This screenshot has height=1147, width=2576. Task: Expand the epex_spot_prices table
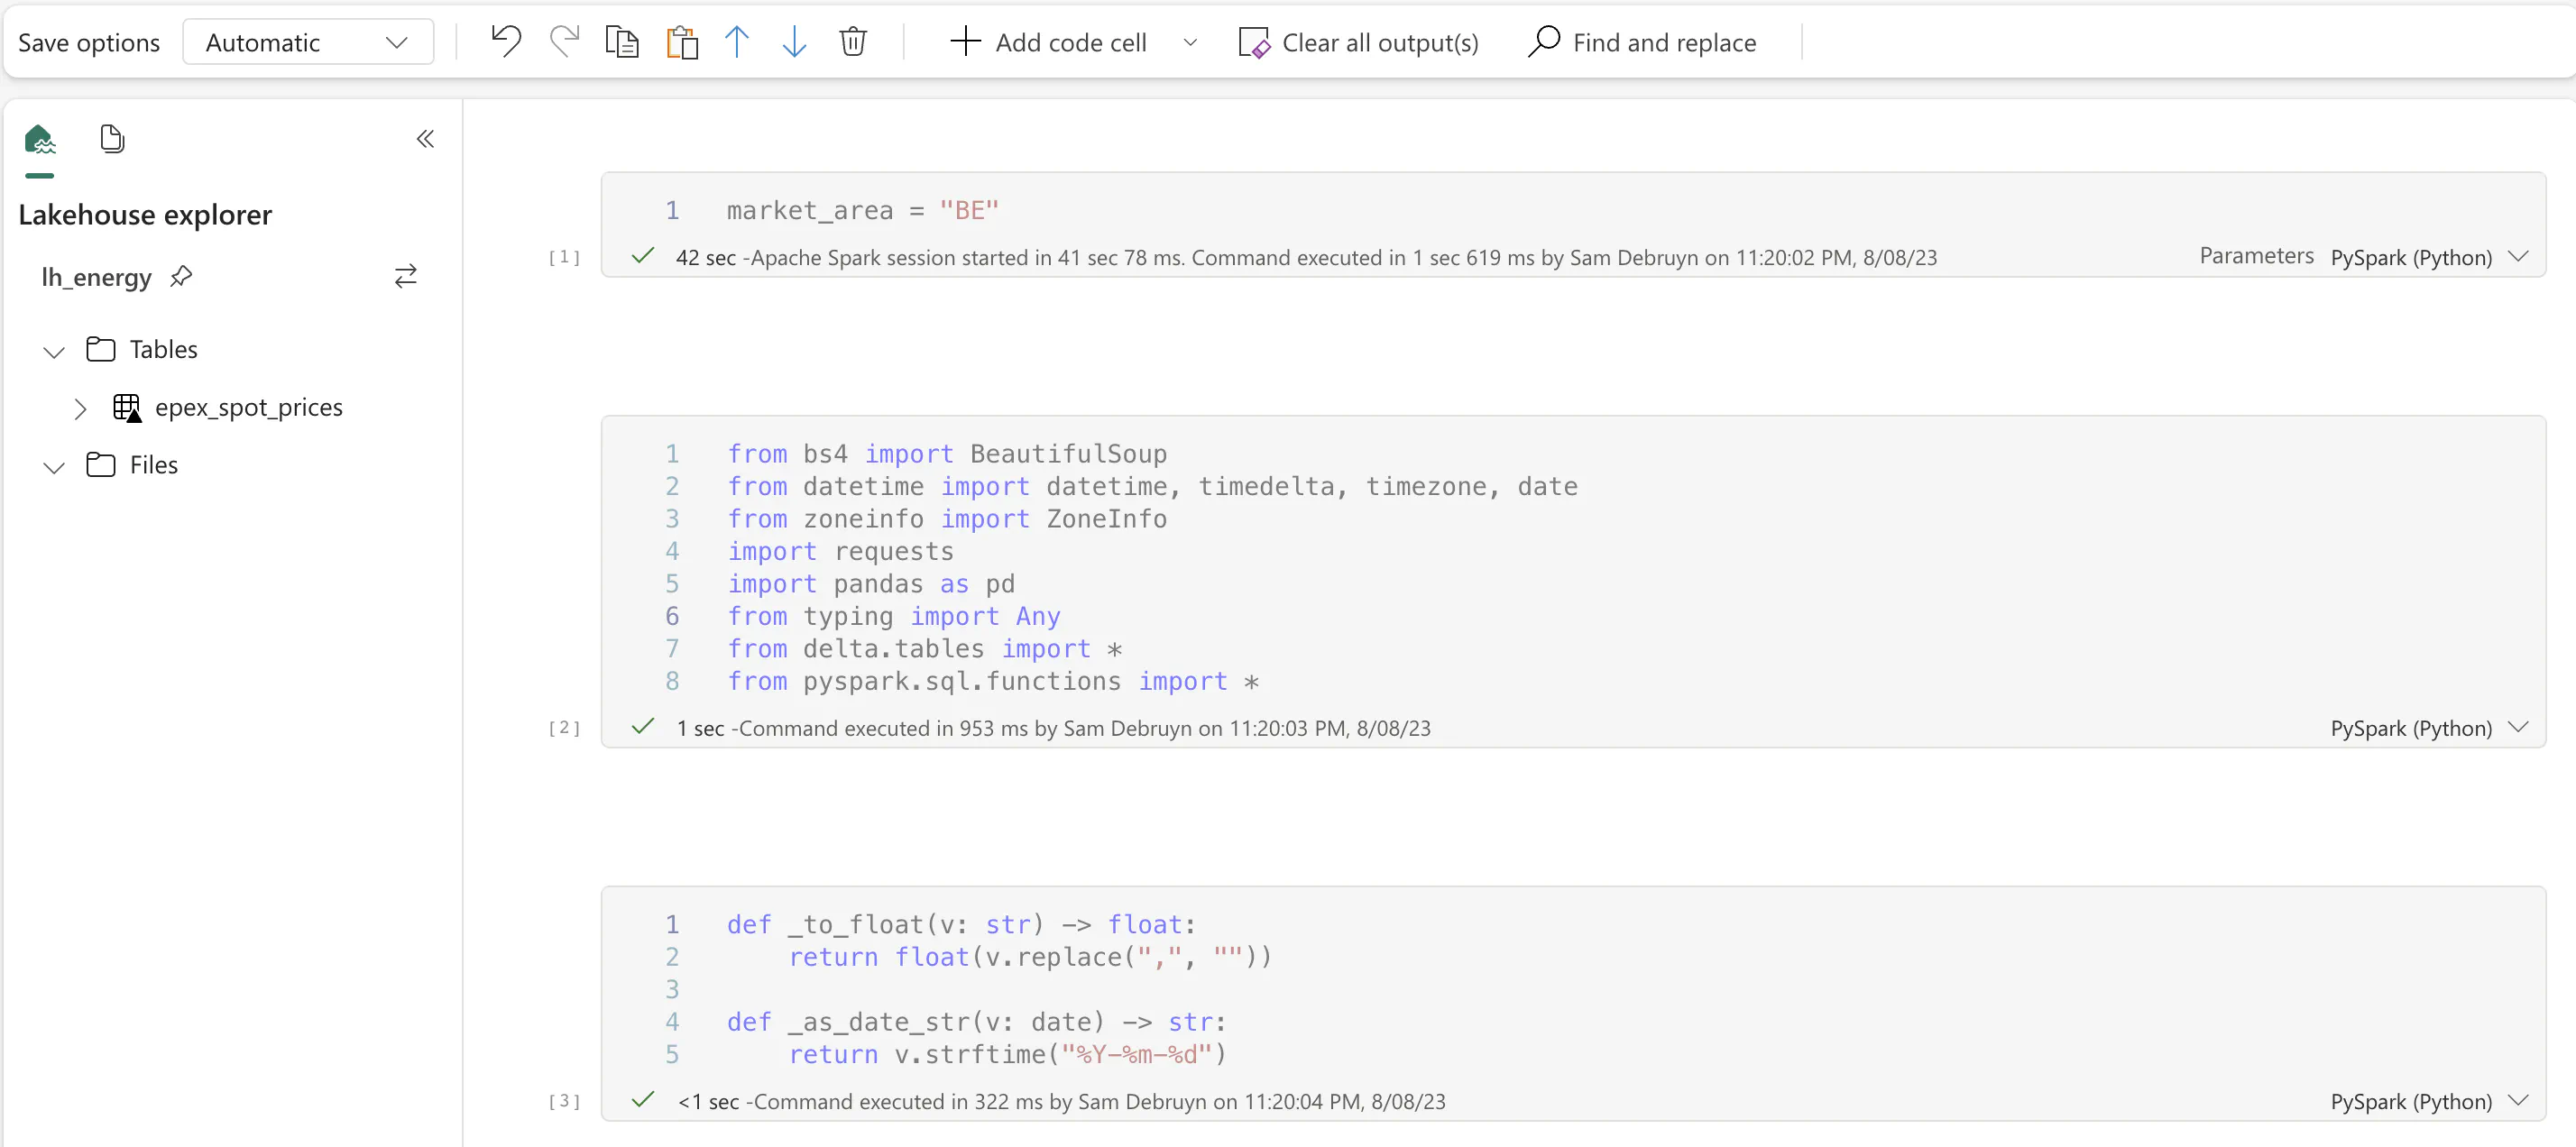click(81, 407)
